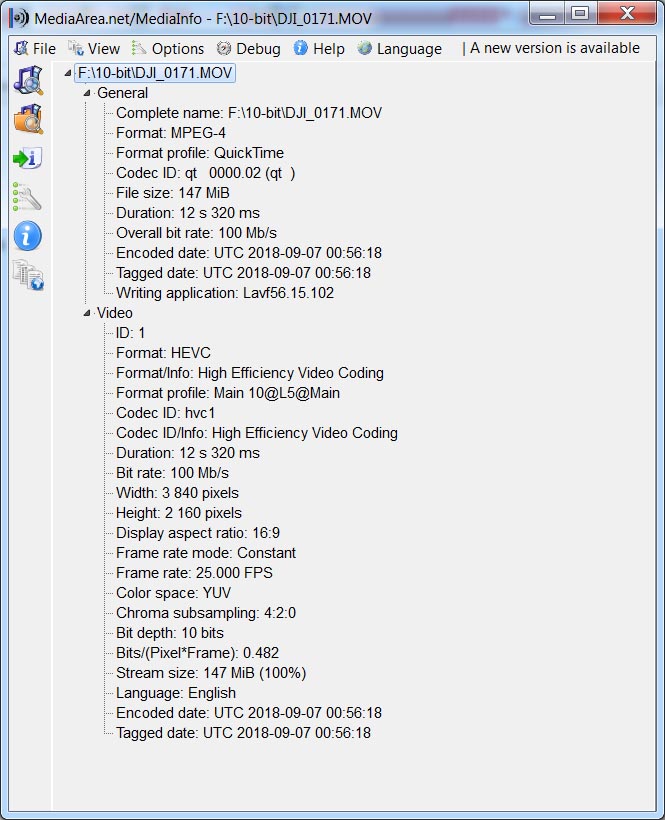Select 'Stream size: 147 MiB (100%)' row
Image resolution: width=665 pixels, height=820 pixels.
(x=211, y=673)
